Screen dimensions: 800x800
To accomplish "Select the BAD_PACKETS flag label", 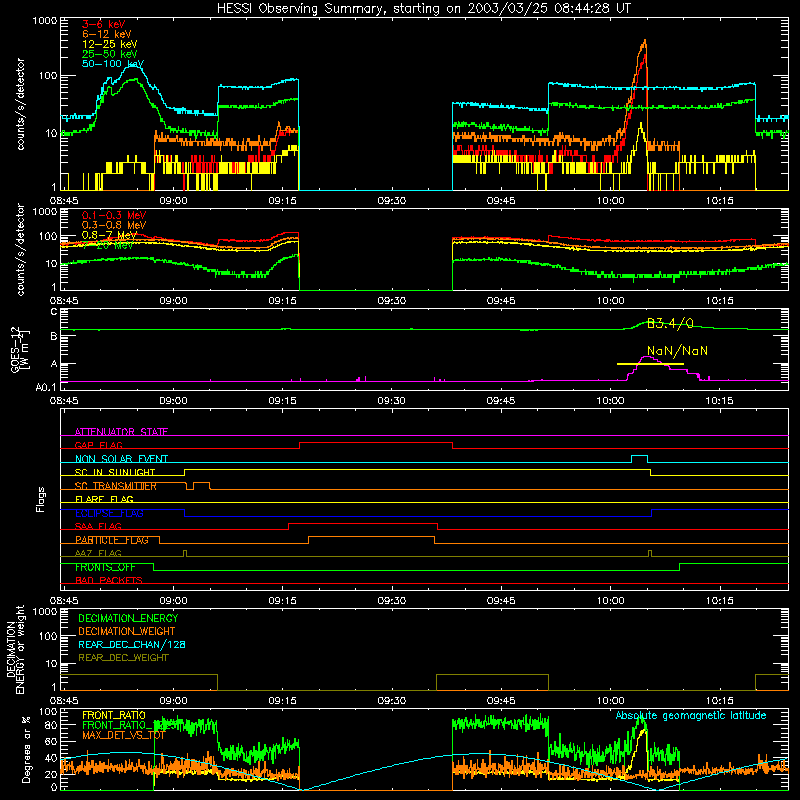I will [x=109, y=580].
